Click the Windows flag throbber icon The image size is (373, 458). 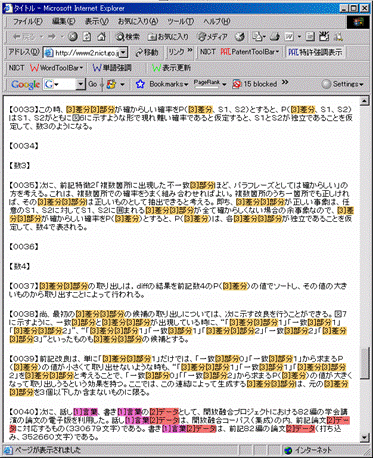[357, 22]
